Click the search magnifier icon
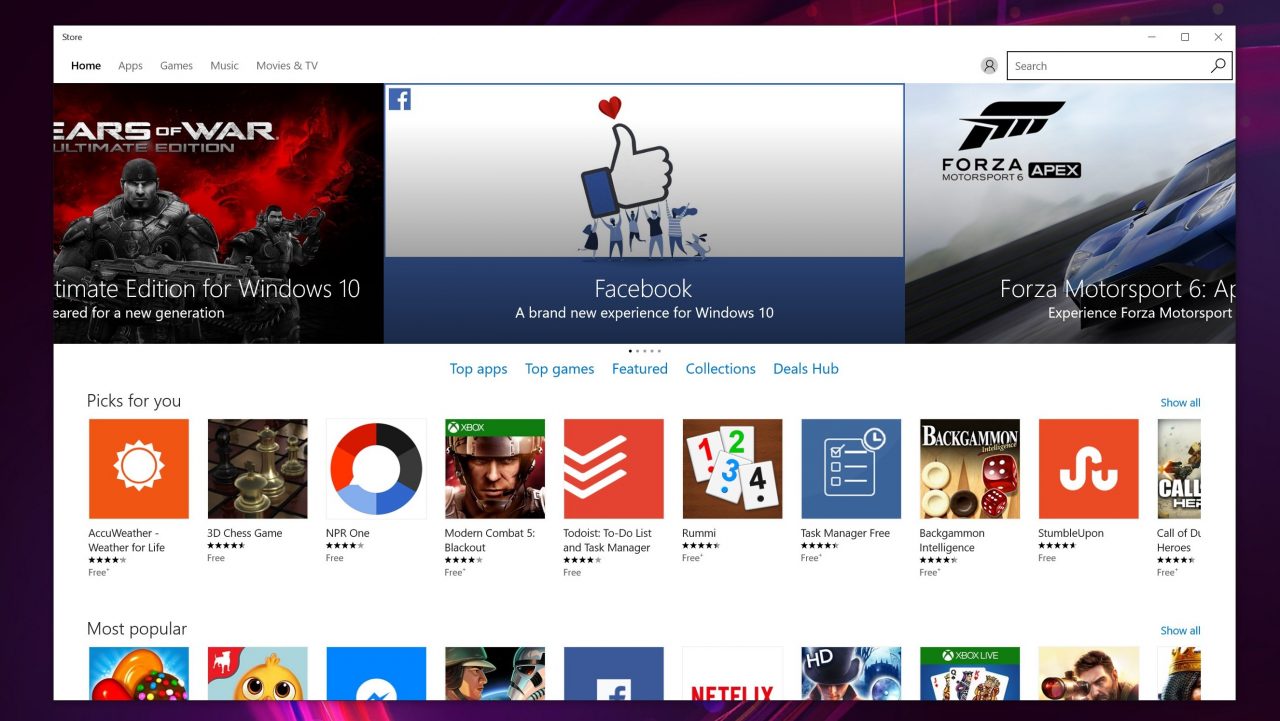Screen dimensions: 1280x721 pyautogui.click(x=1217, y=66)
